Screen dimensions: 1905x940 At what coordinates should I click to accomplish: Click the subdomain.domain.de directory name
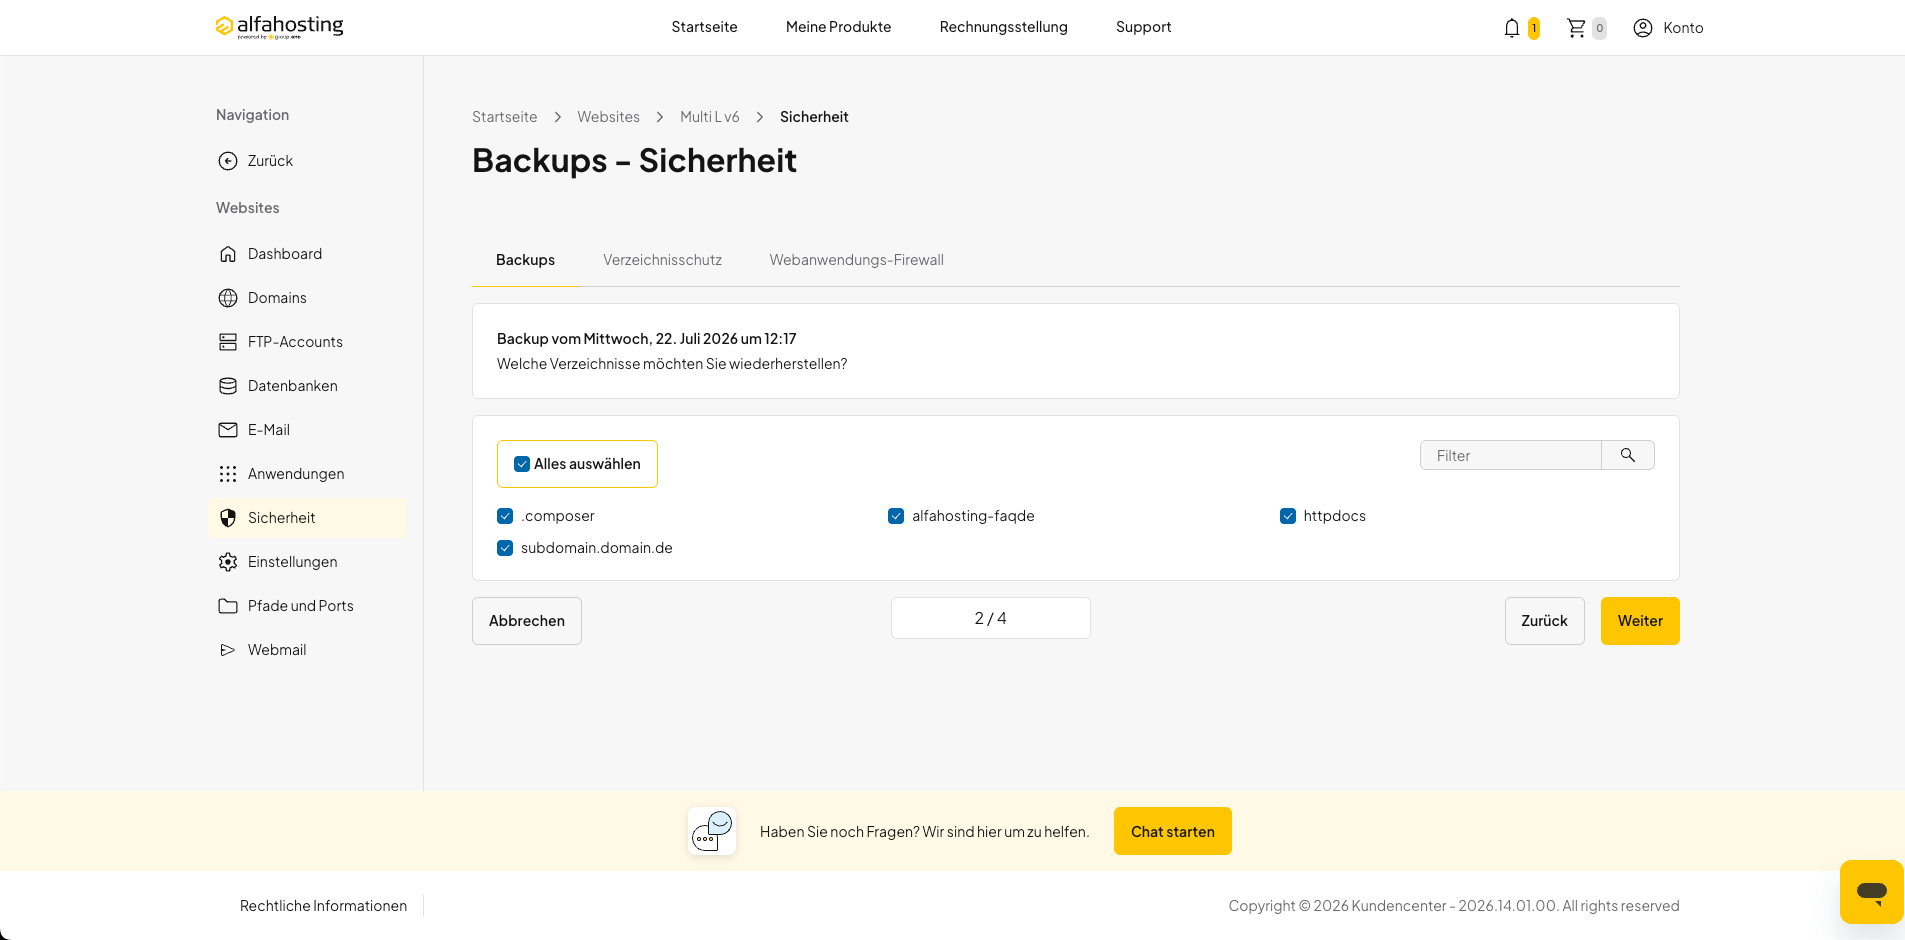[x=597, y=548]
